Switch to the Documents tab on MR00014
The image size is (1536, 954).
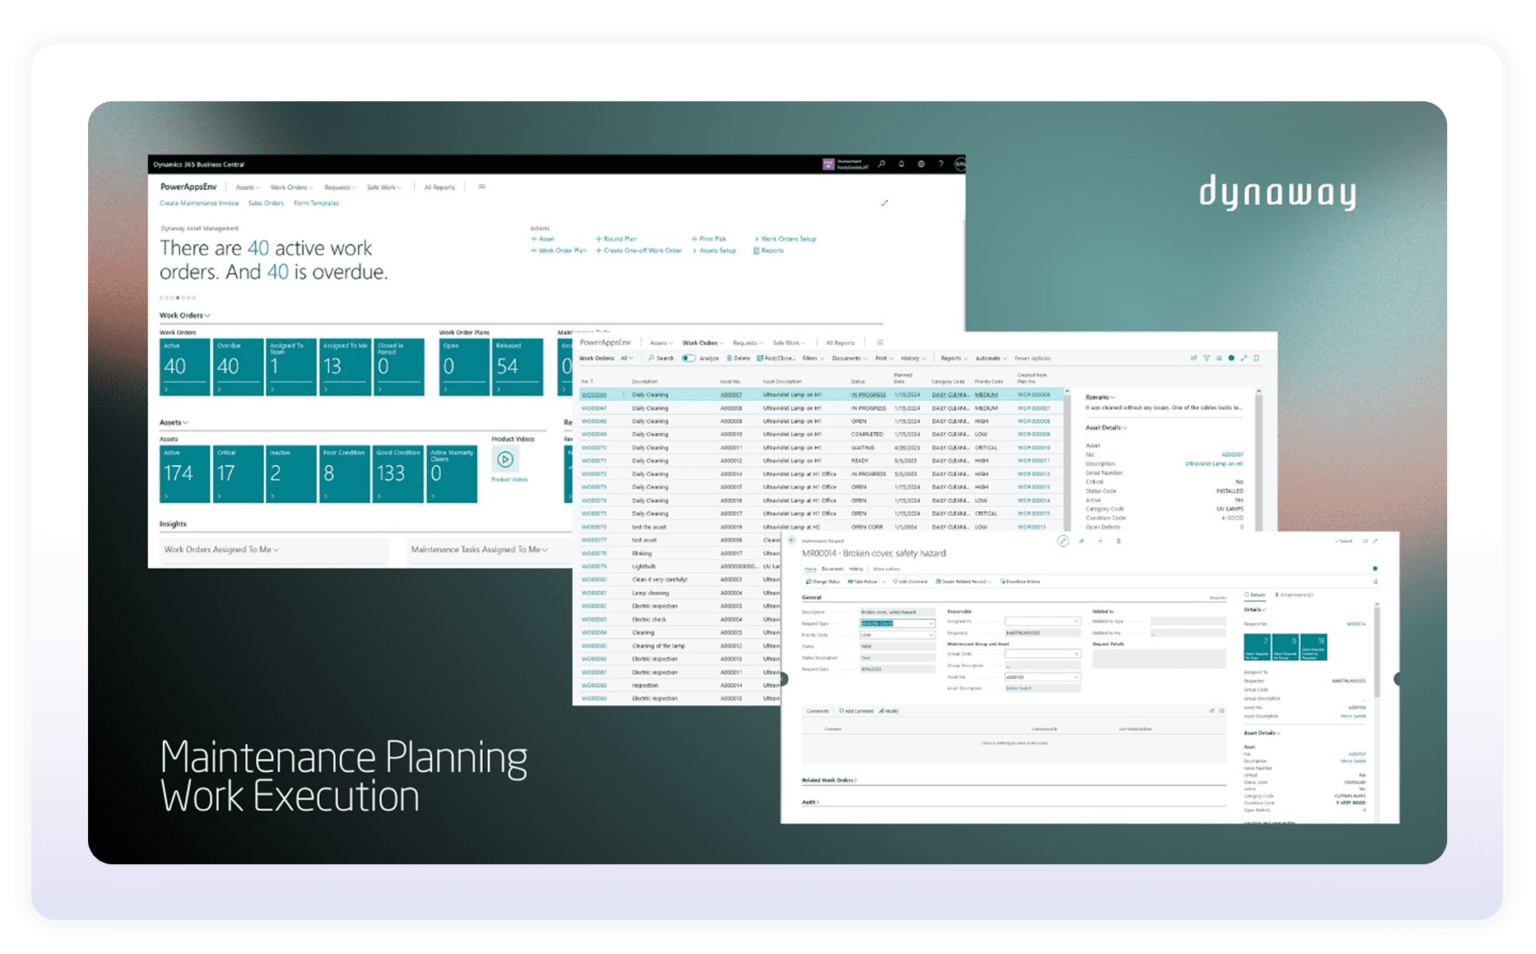click(x=832, y=567)
